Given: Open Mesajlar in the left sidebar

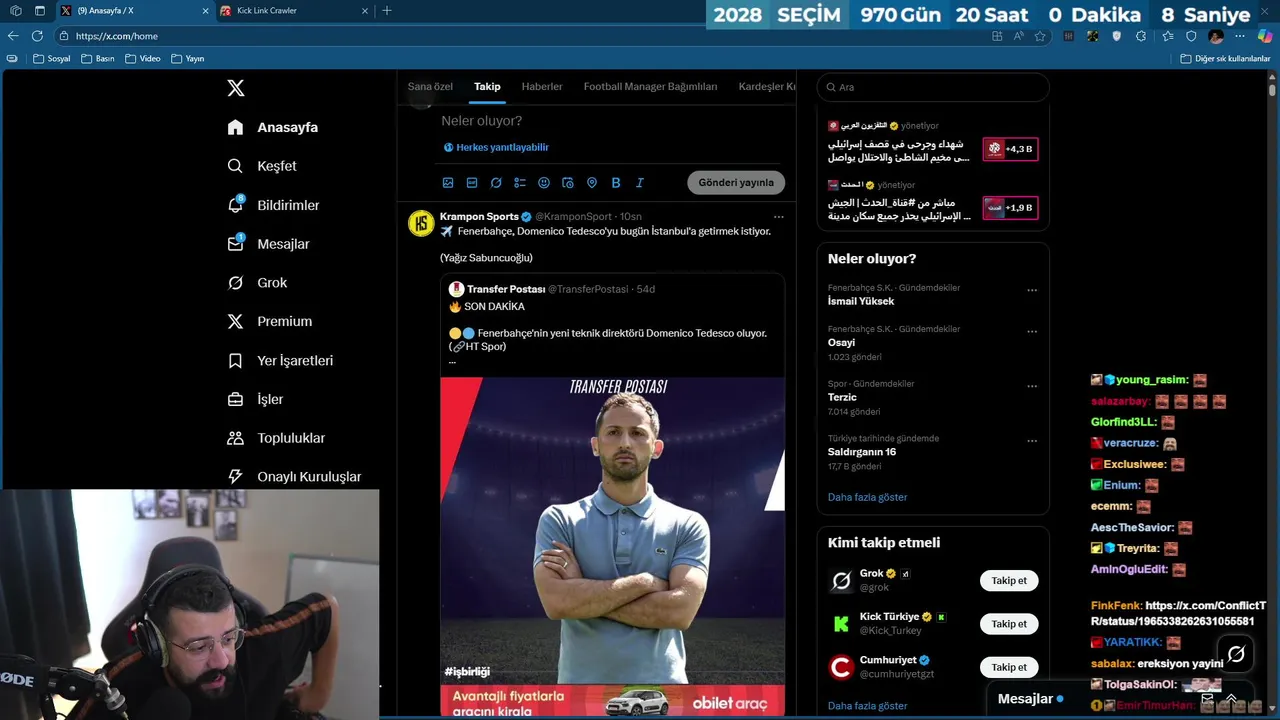Looking at the screenshot, I should pyautogui.click(x=268, y=244).
